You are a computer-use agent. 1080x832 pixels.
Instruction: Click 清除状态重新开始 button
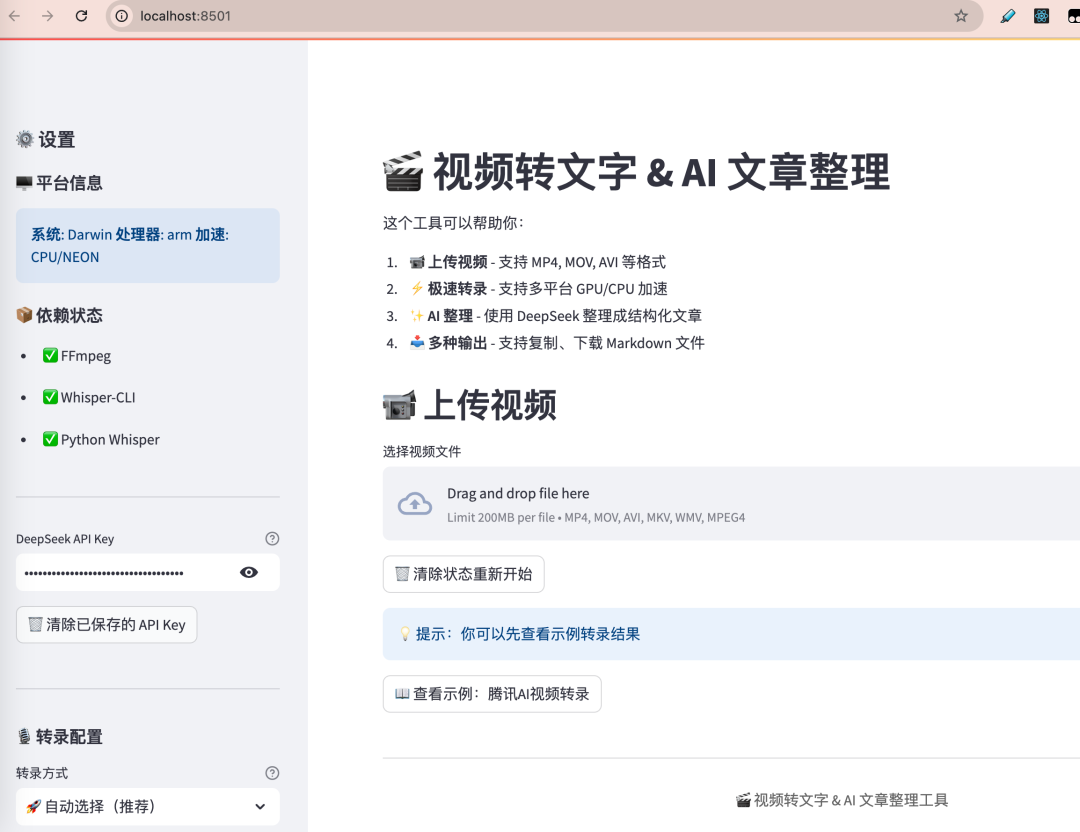(x=463, y=574)
